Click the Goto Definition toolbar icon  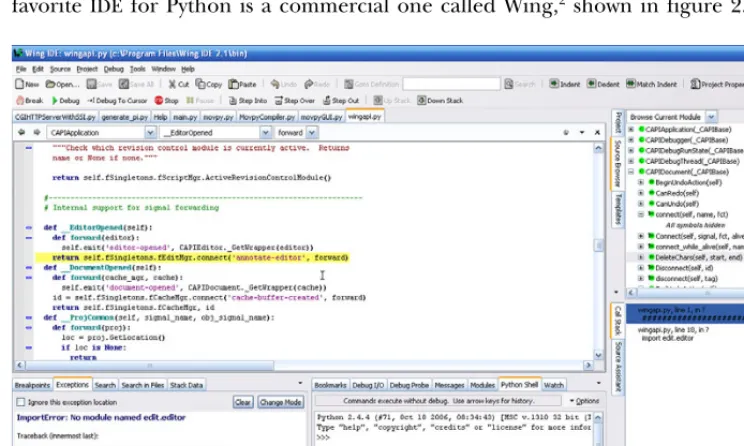tap(349, 84)
